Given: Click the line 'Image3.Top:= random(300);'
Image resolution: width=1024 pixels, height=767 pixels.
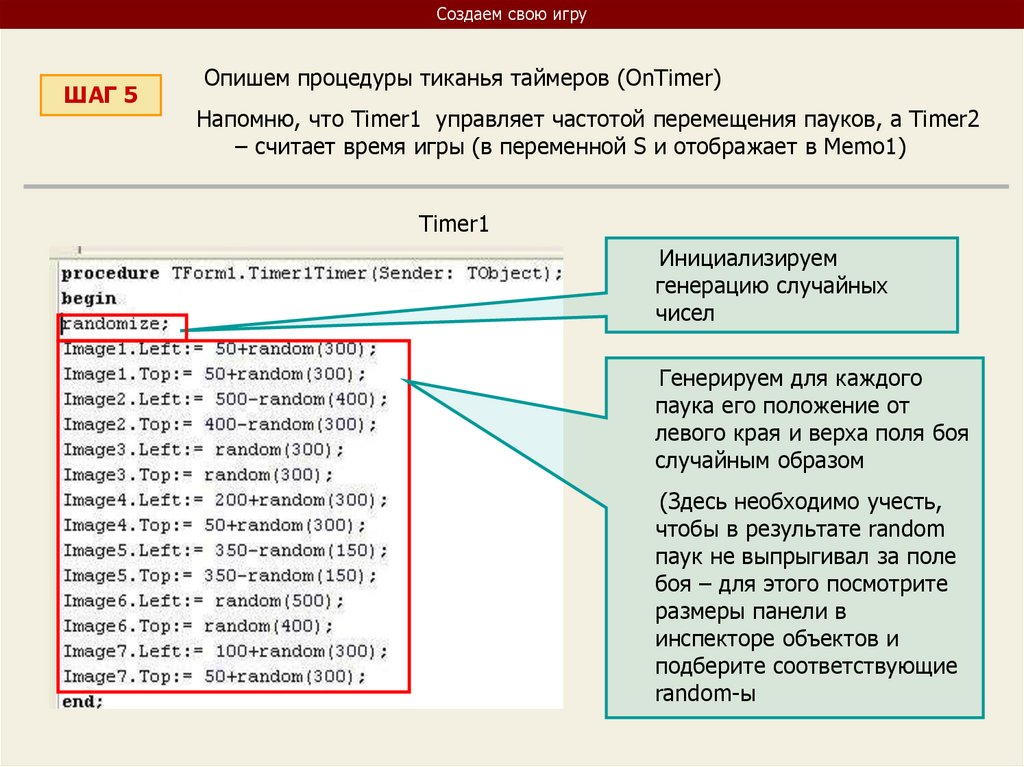Looking at the screenshot, I should coord(198,475).
